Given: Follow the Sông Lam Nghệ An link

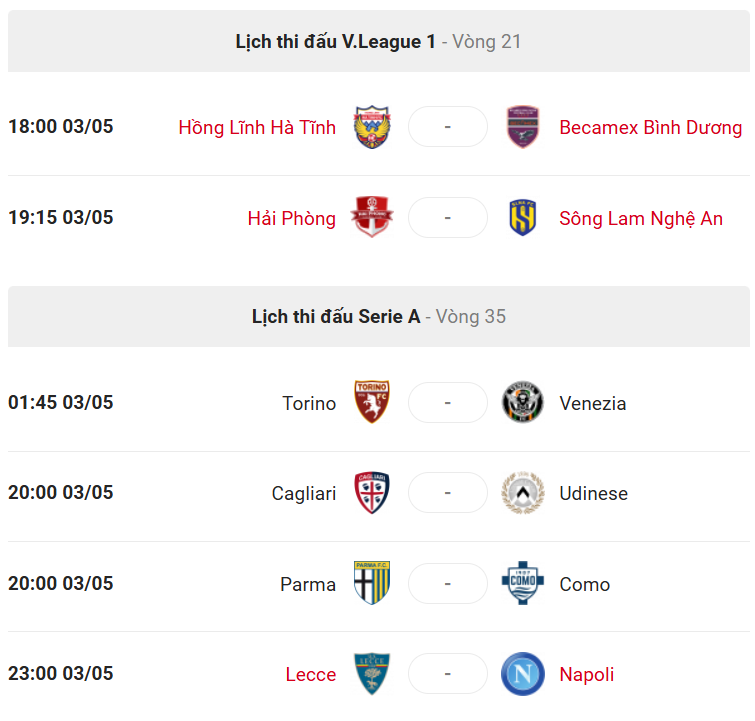Looking at the screenshot, I should click(x=641, y=218).
